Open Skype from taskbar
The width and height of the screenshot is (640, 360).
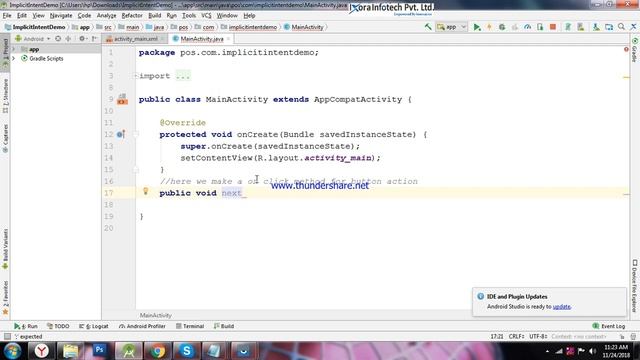coord(186,350)
